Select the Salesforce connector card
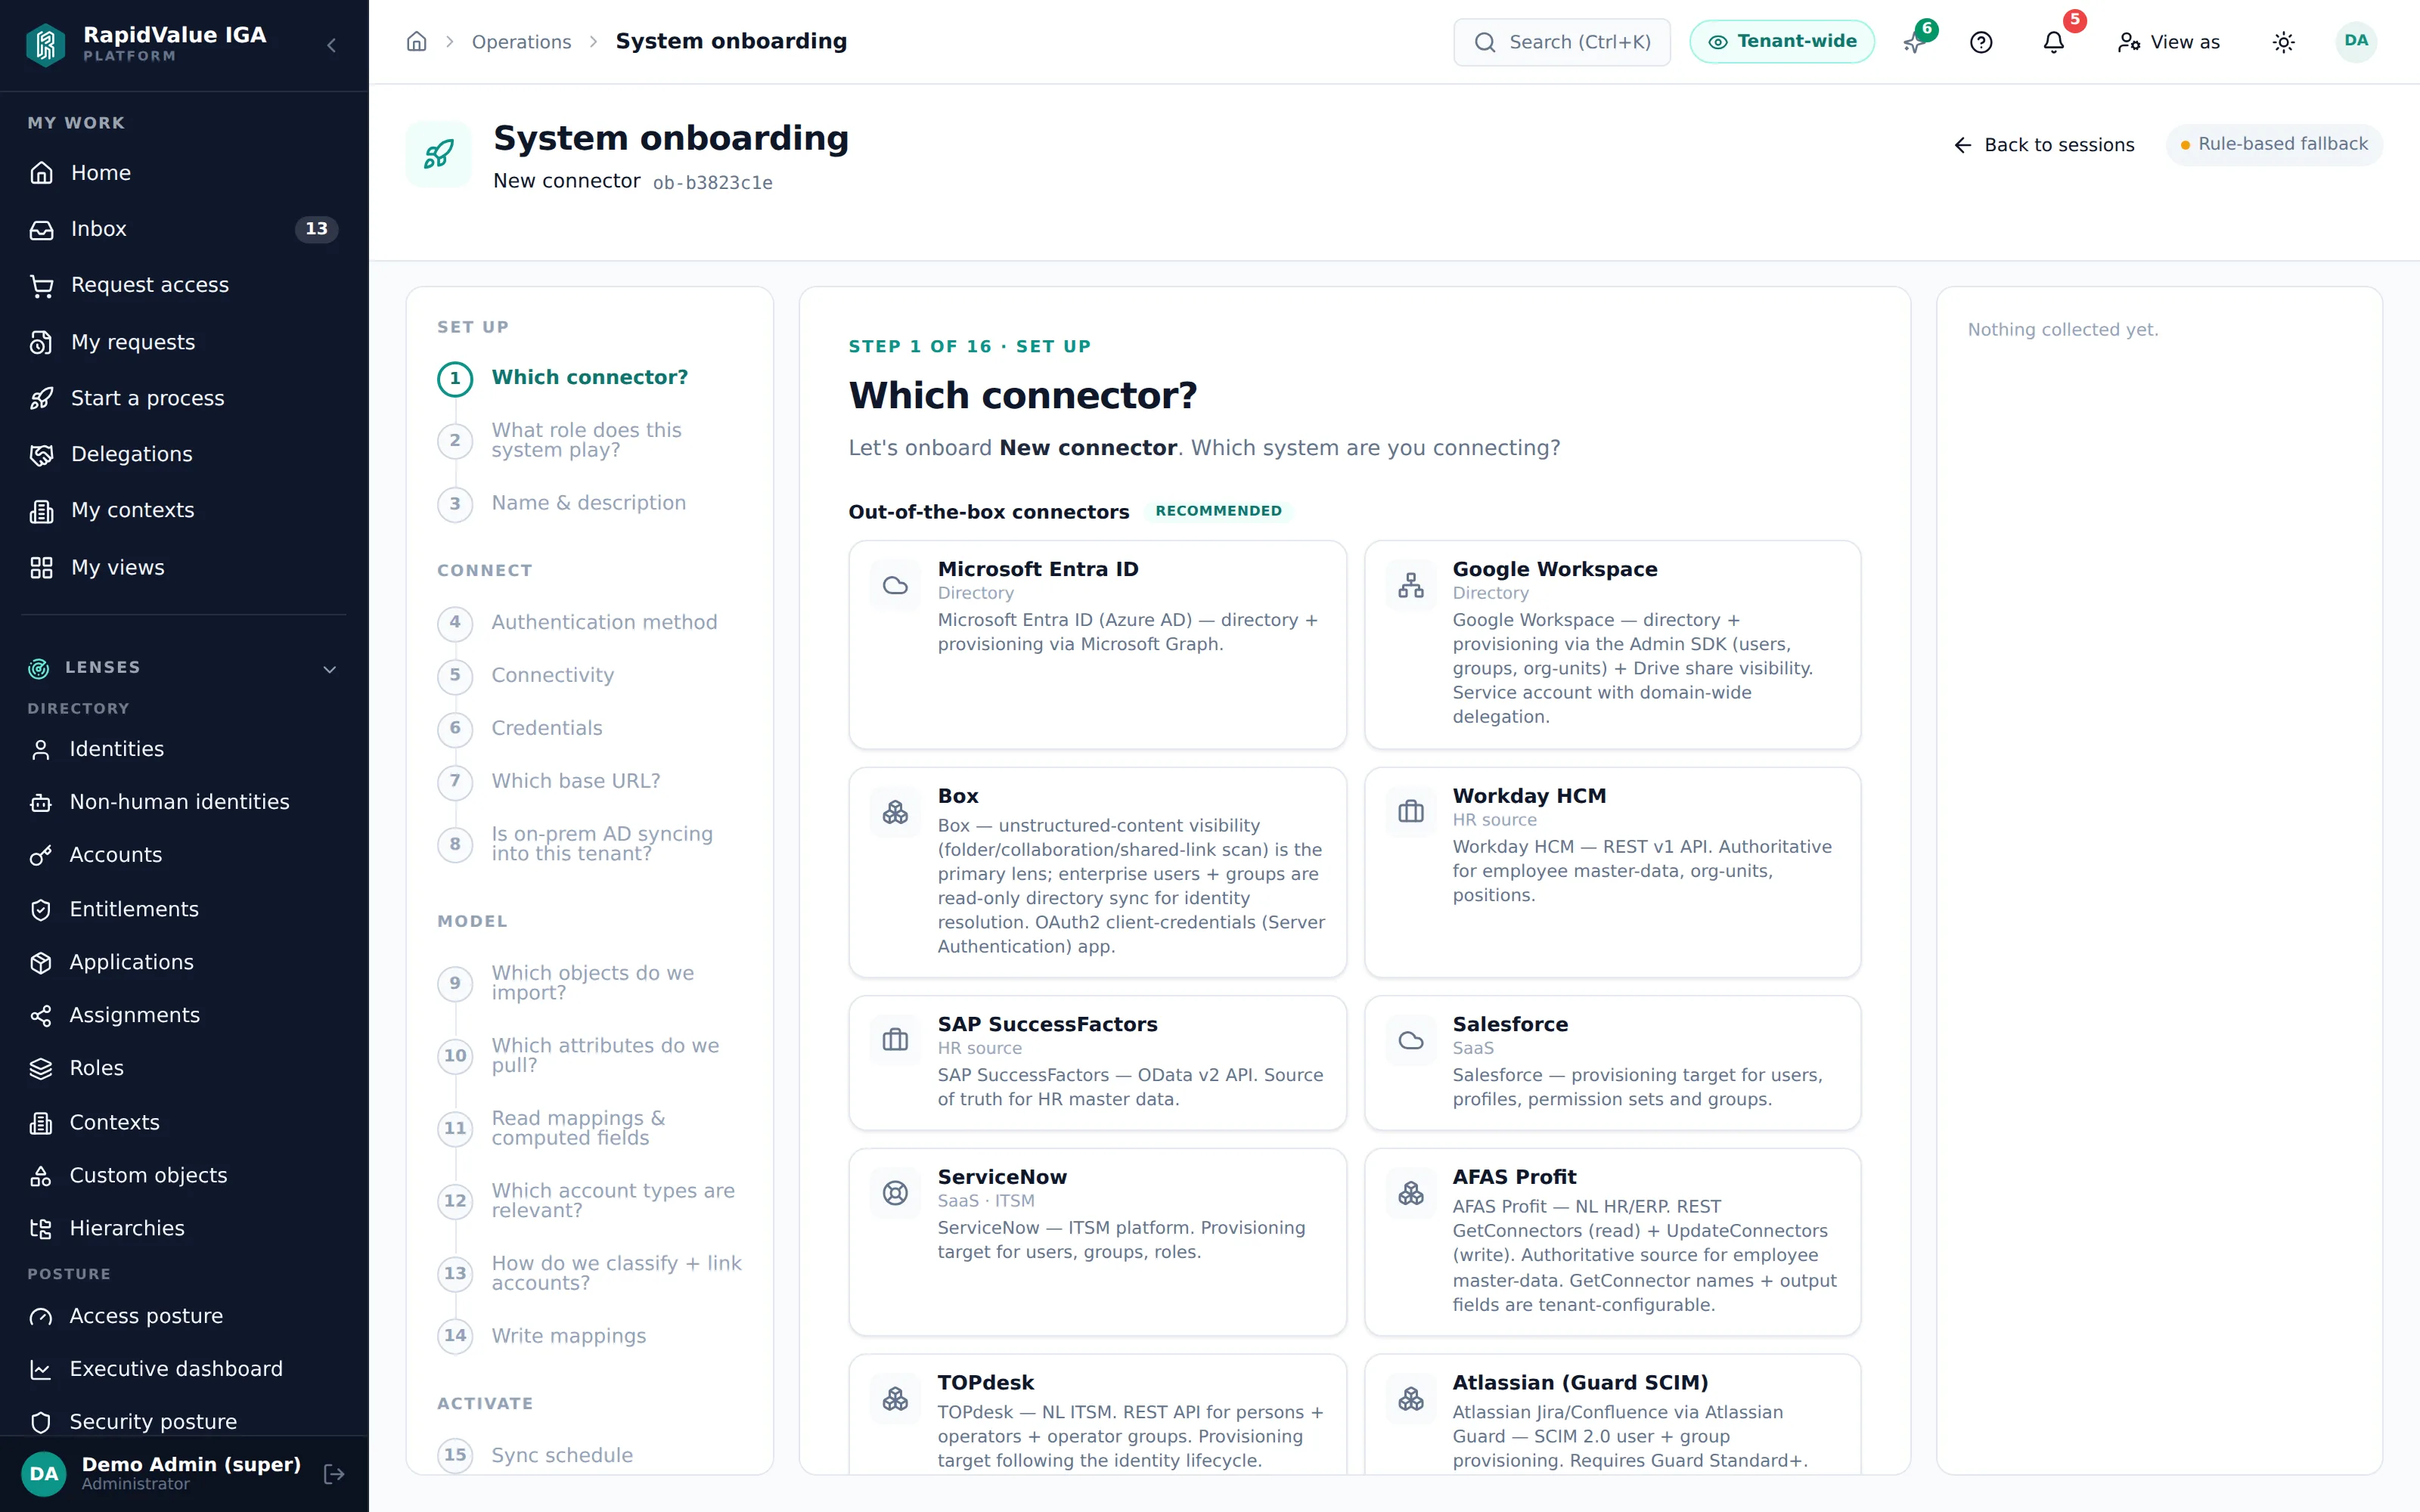The width and height of the screenshot is (2420, 1512). click(1612, 1062)
